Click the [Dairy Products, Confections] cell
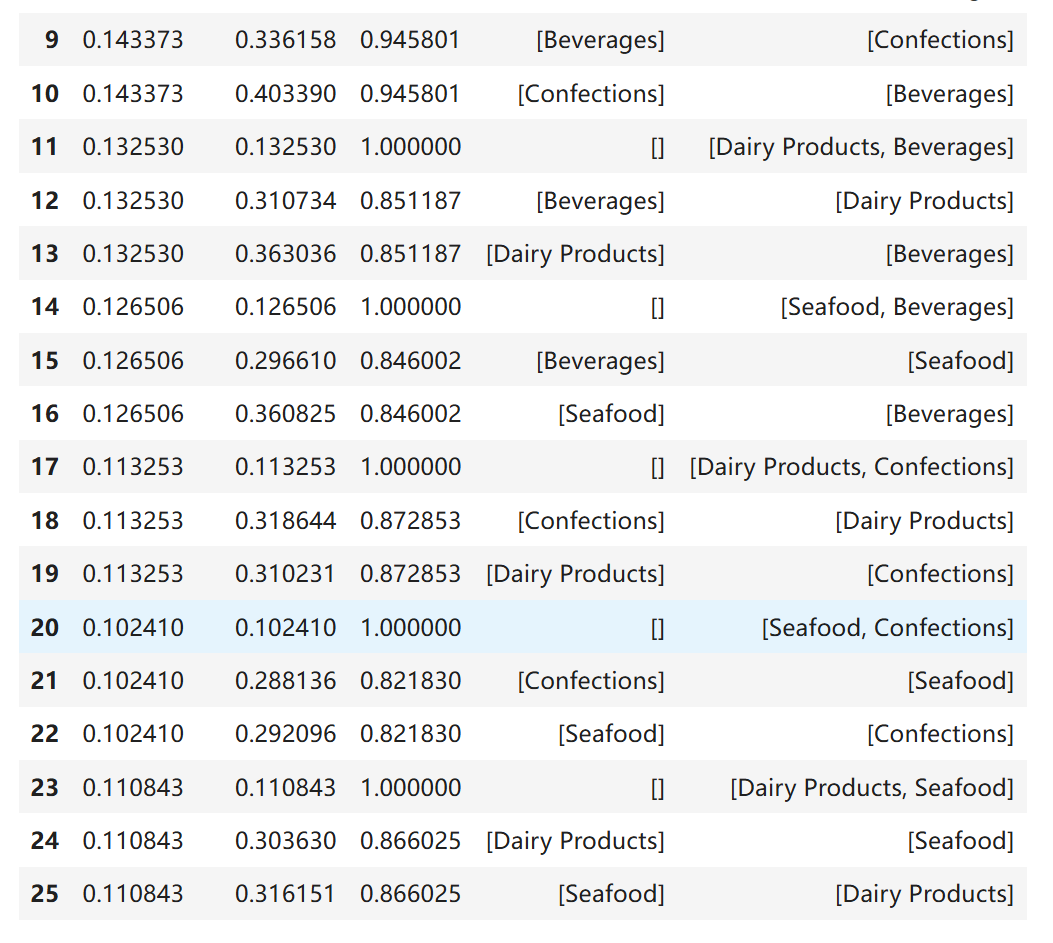1053x943 pixels. pos(851,467)
